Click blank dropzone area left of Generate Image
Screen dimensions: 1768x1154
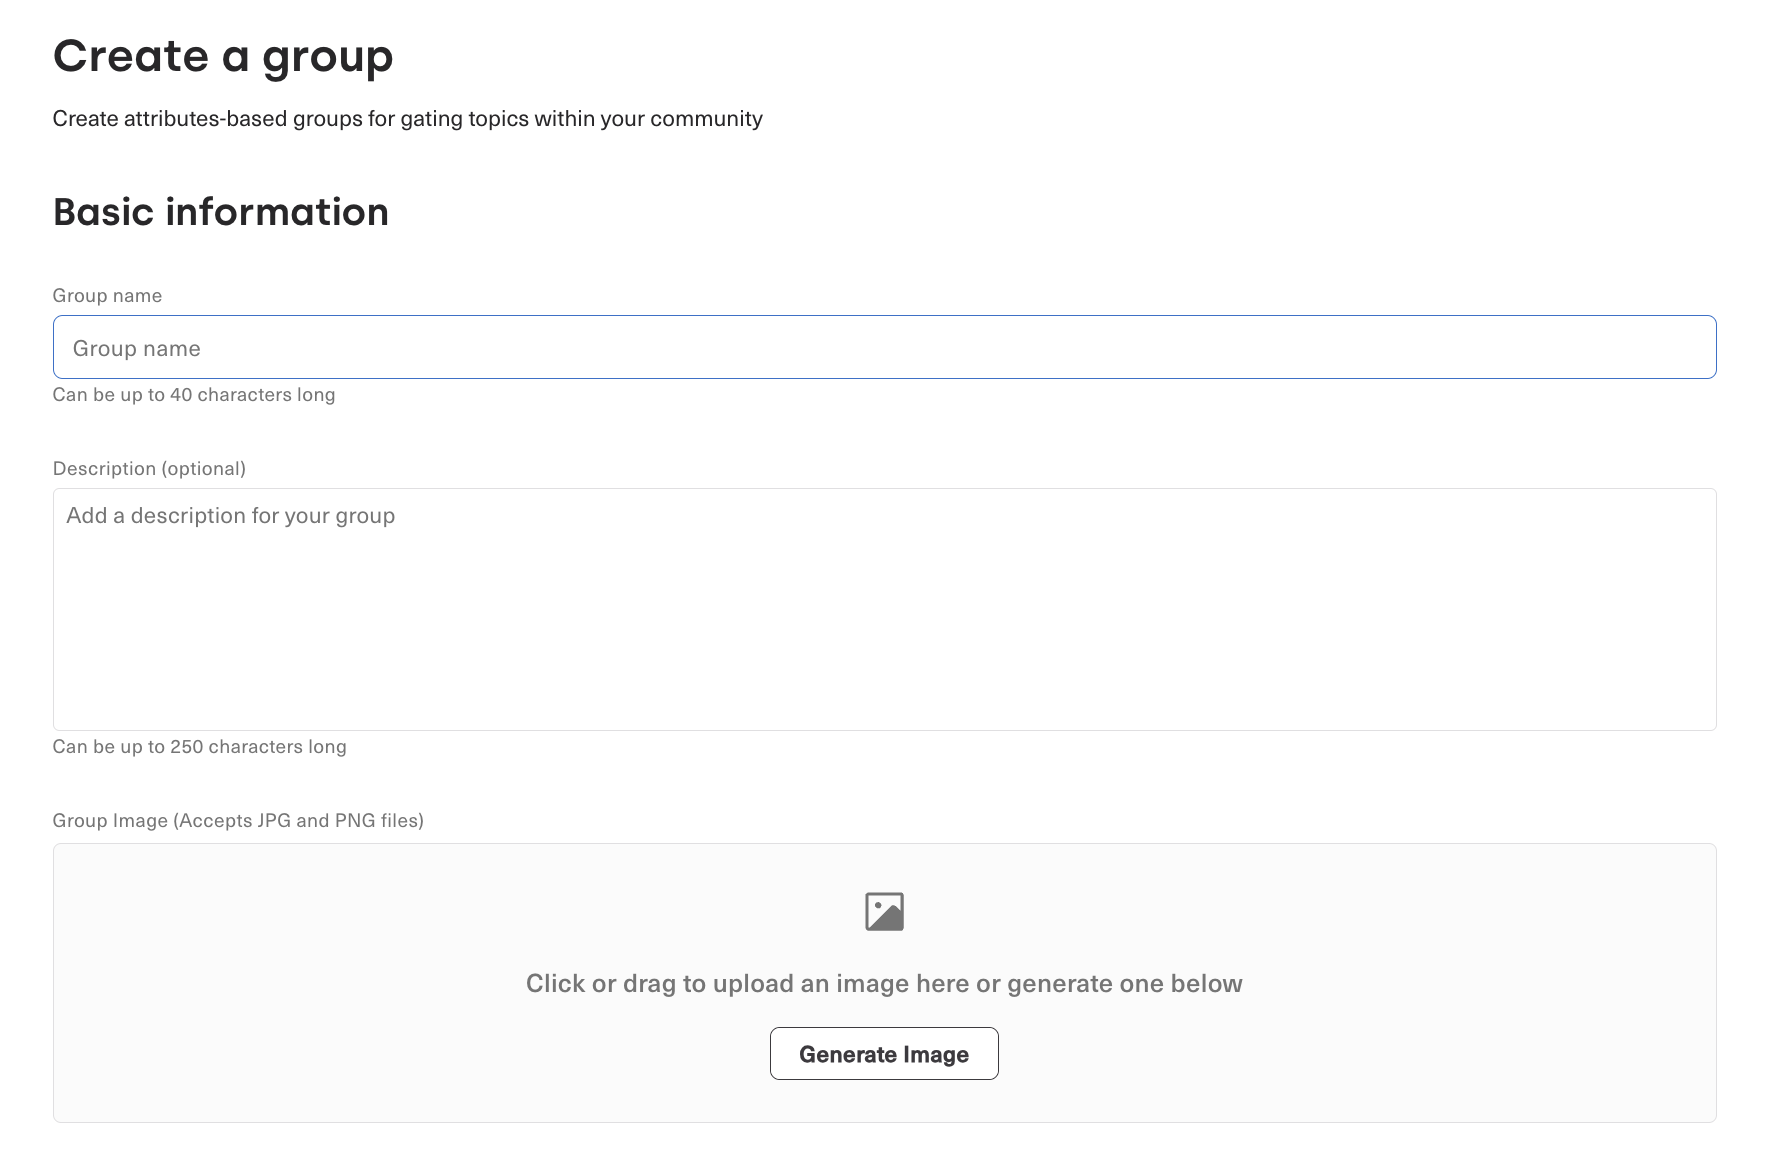[x=400, y=1053]
